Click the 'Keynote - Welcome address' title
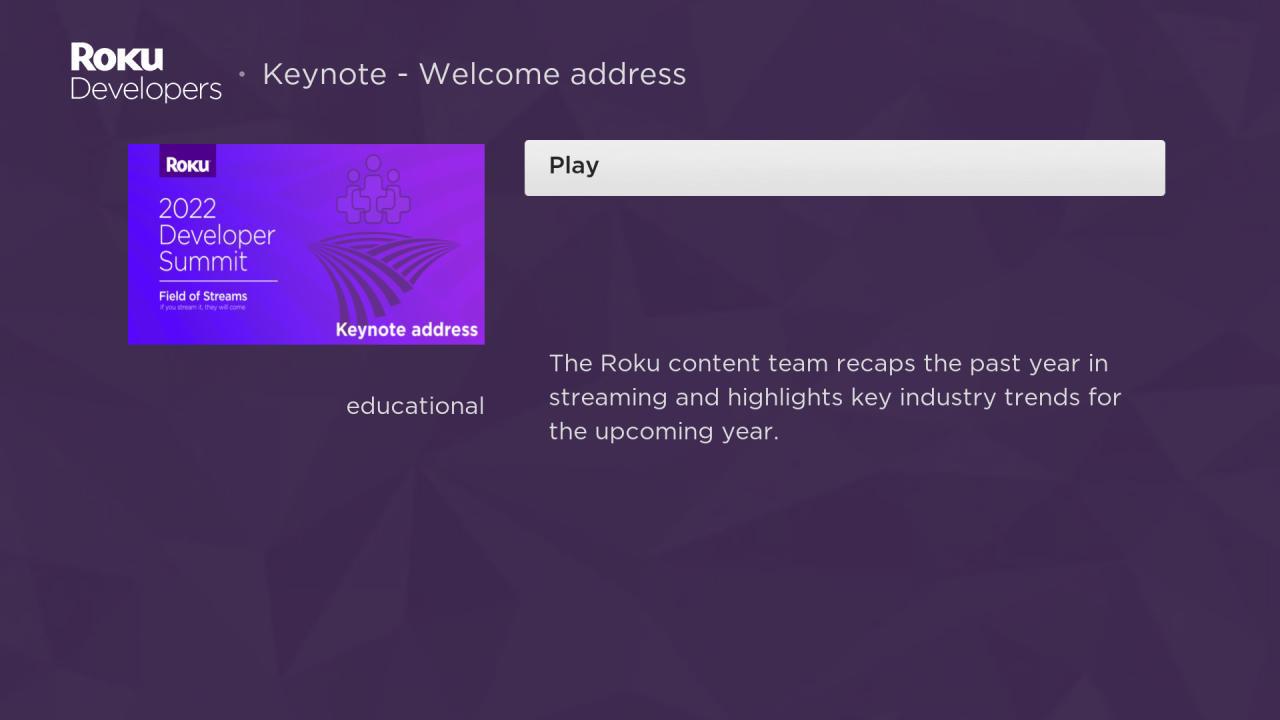 (x=474, y=74)
